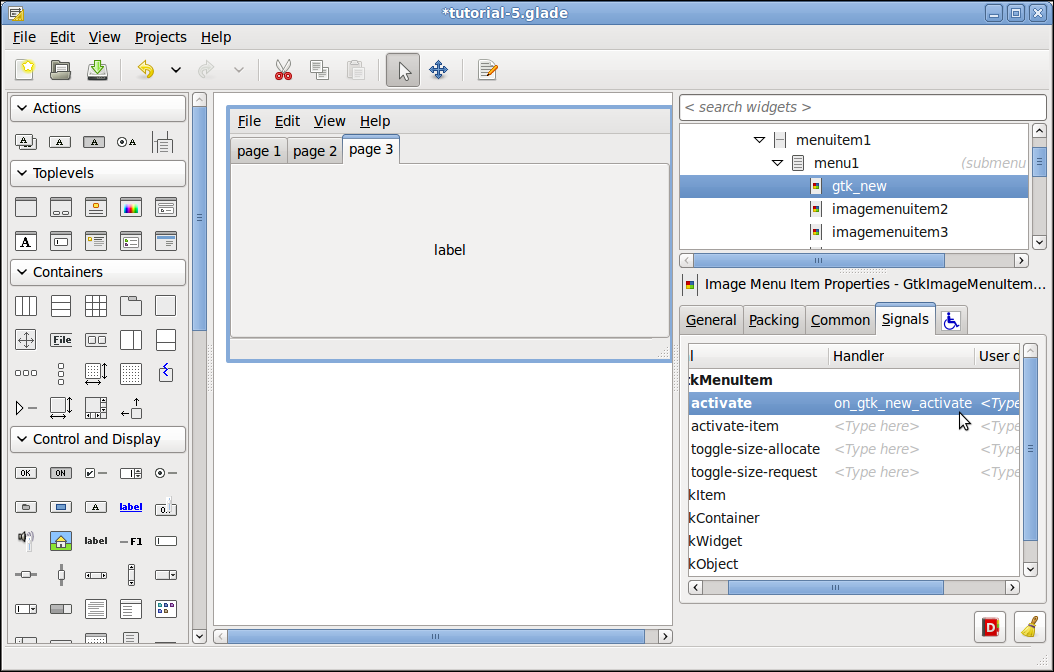1054x672 pixels.
Task: Choose the Accel Label F1 icon
Action: pyautogui.click(x=130, y=541)
